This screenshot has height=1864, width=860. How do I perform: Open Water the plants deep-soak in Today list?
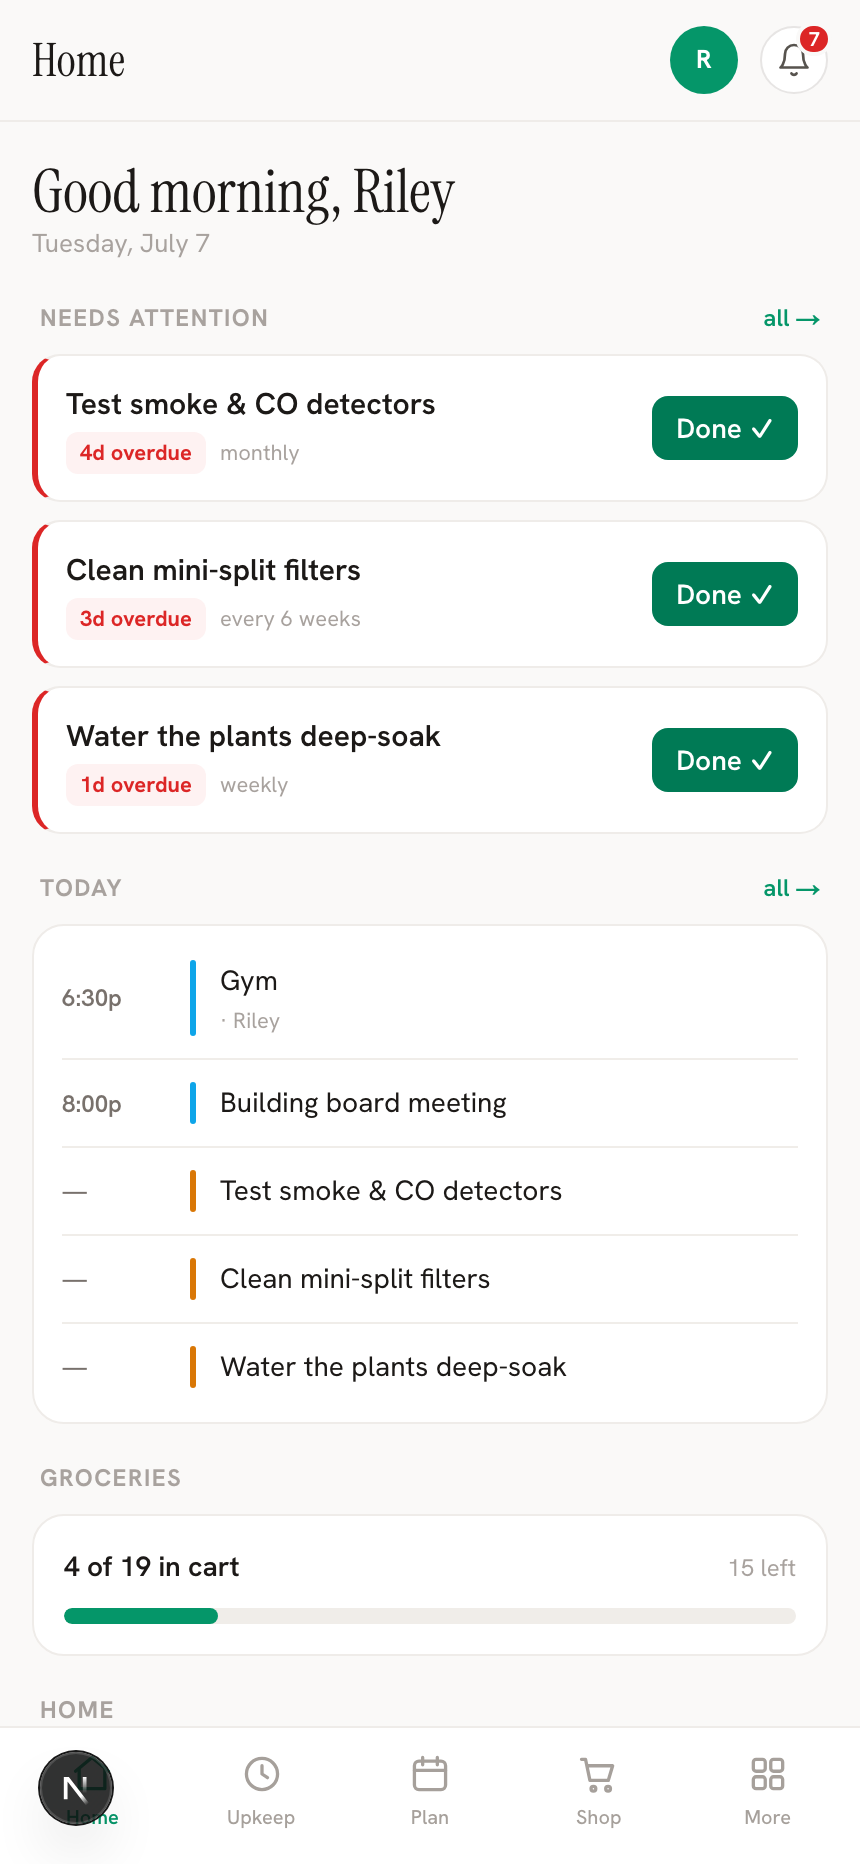click(x=430, y=1367)
